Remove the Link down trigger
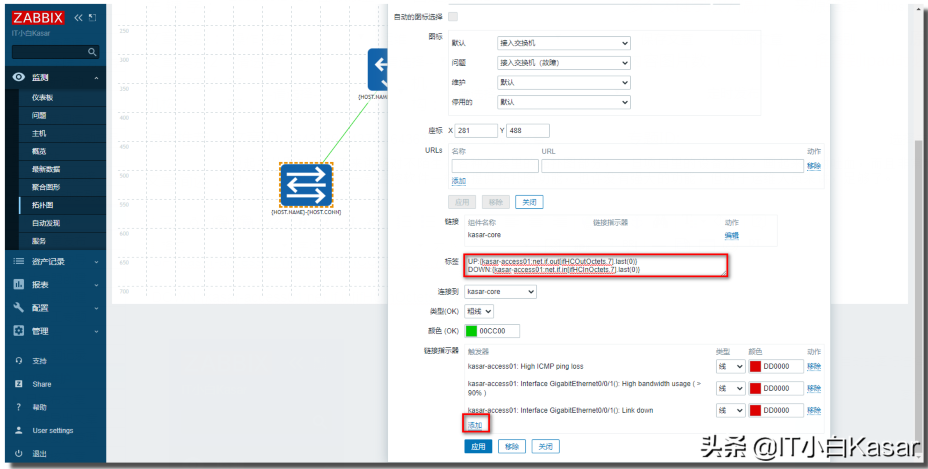This screenshot has height=469, width=928. [x=814, y=410]
